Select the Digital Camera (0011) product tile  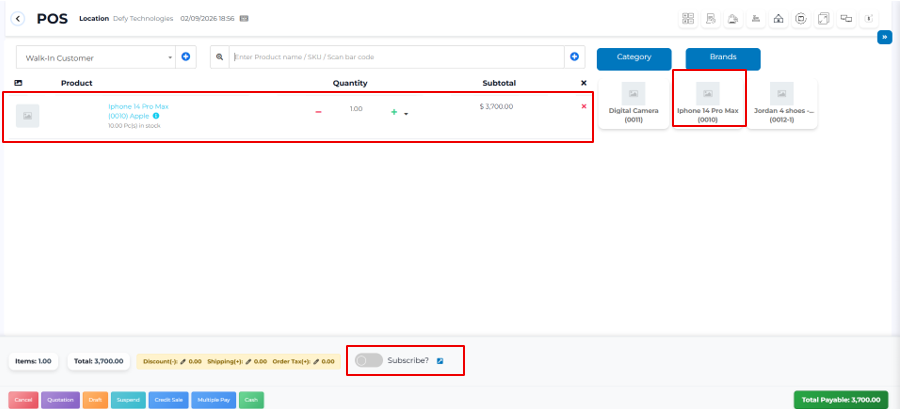[634, 106]
